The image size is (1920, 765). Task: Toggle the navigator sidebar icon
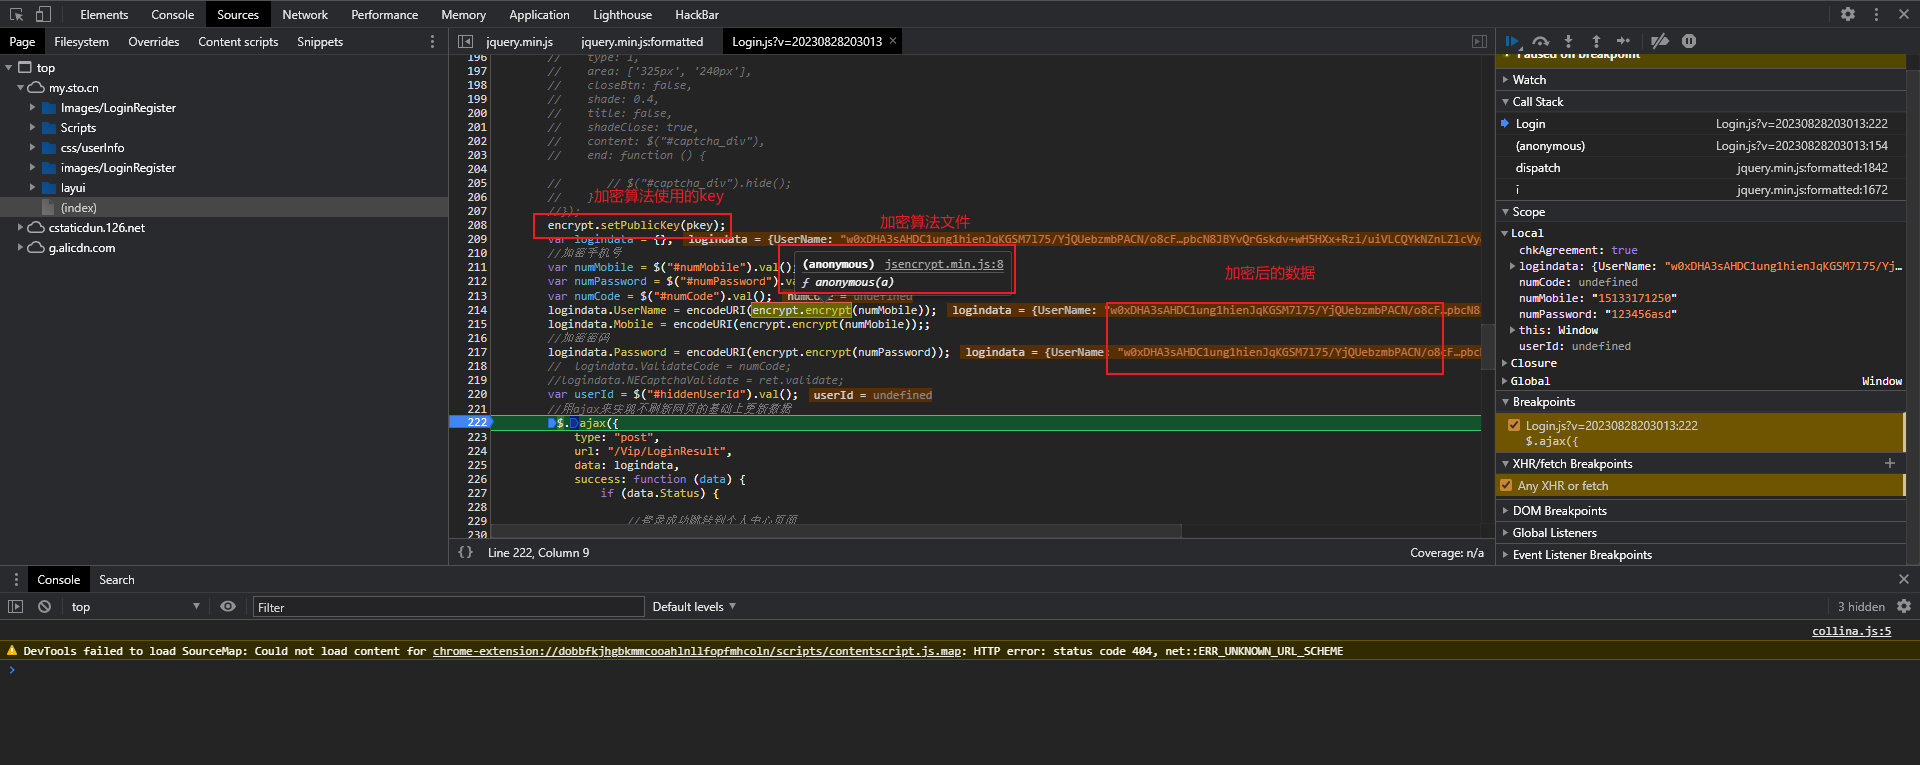tap(465, 41)
